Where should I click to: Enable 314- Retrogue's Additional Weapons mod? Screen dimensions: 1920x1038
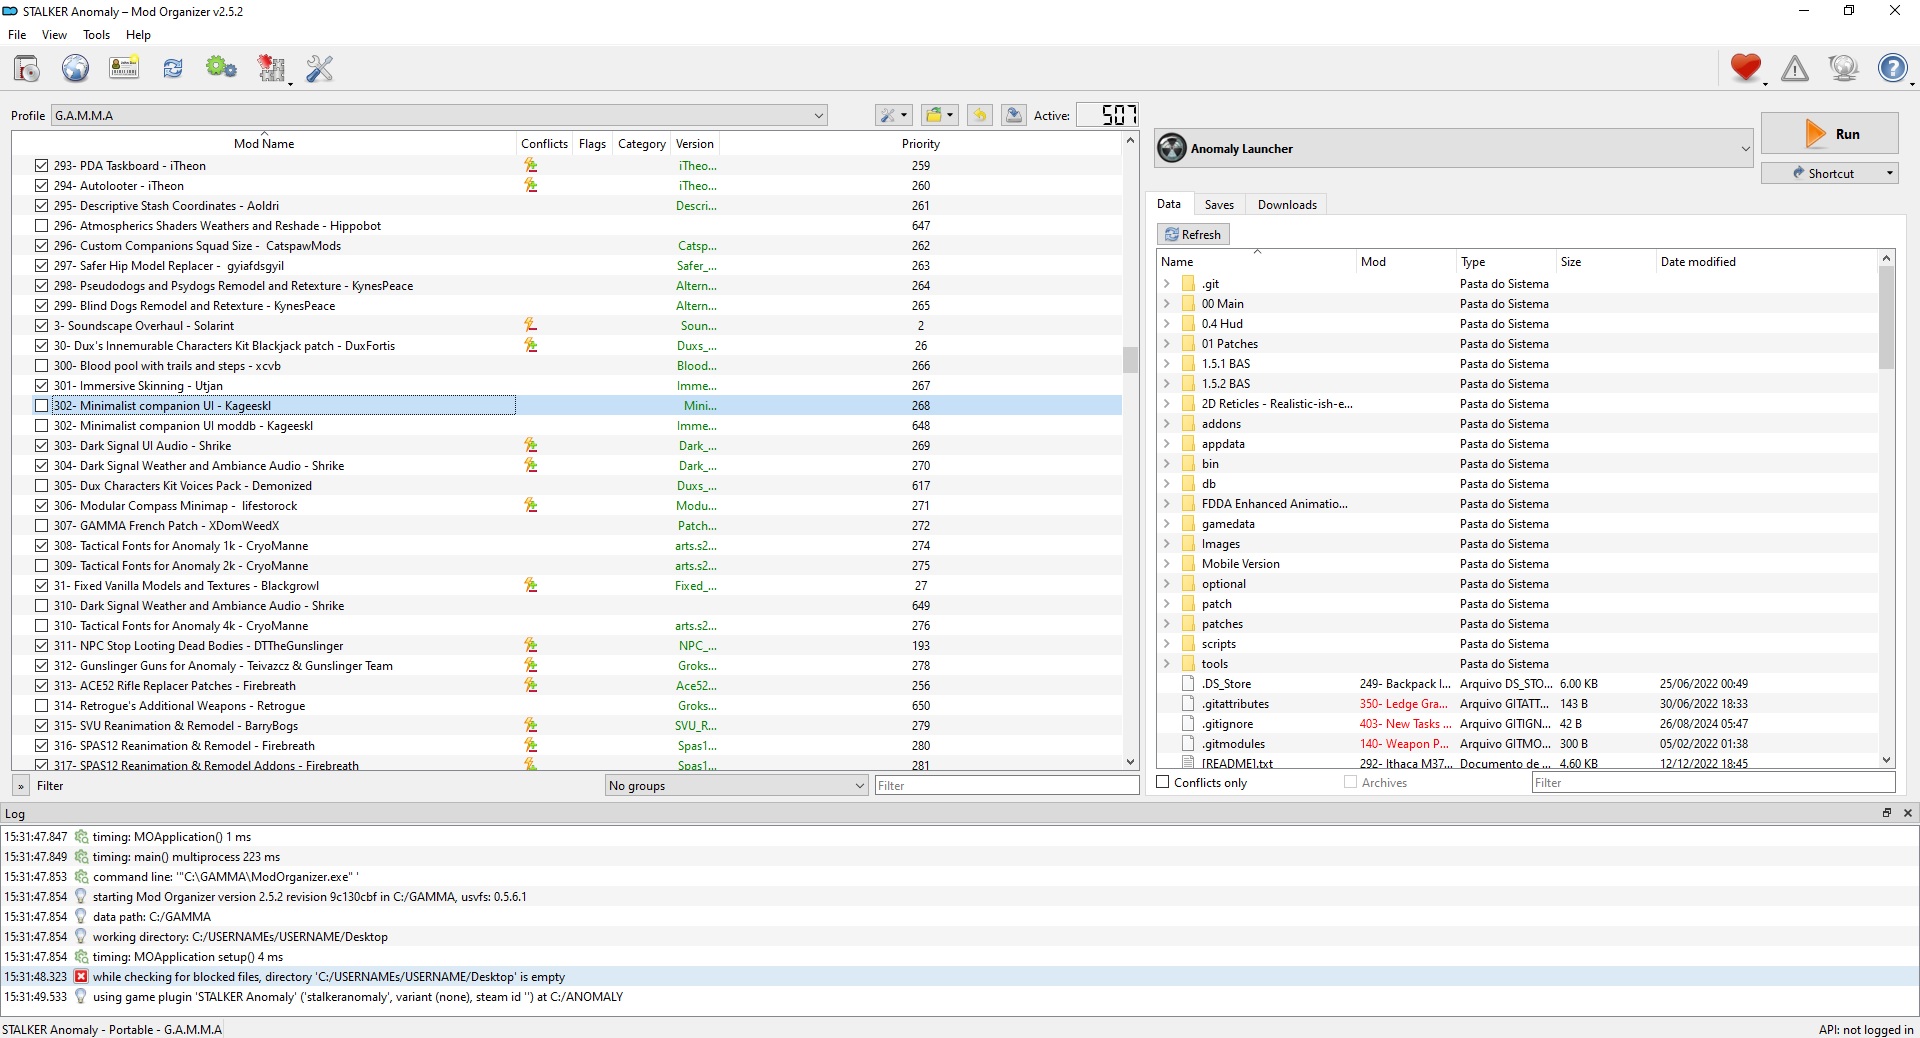click(x=41, y=706)
